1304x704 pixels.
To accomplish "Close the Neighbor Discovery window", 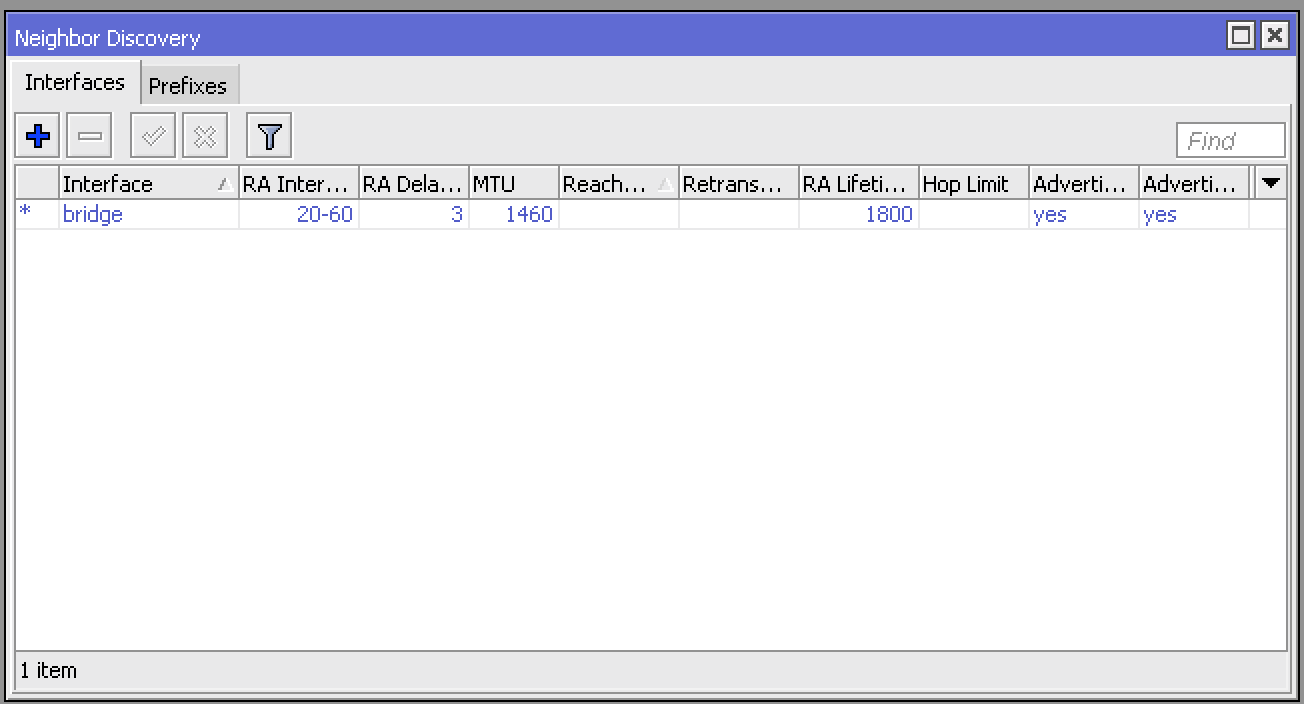I will [1274, 37].
